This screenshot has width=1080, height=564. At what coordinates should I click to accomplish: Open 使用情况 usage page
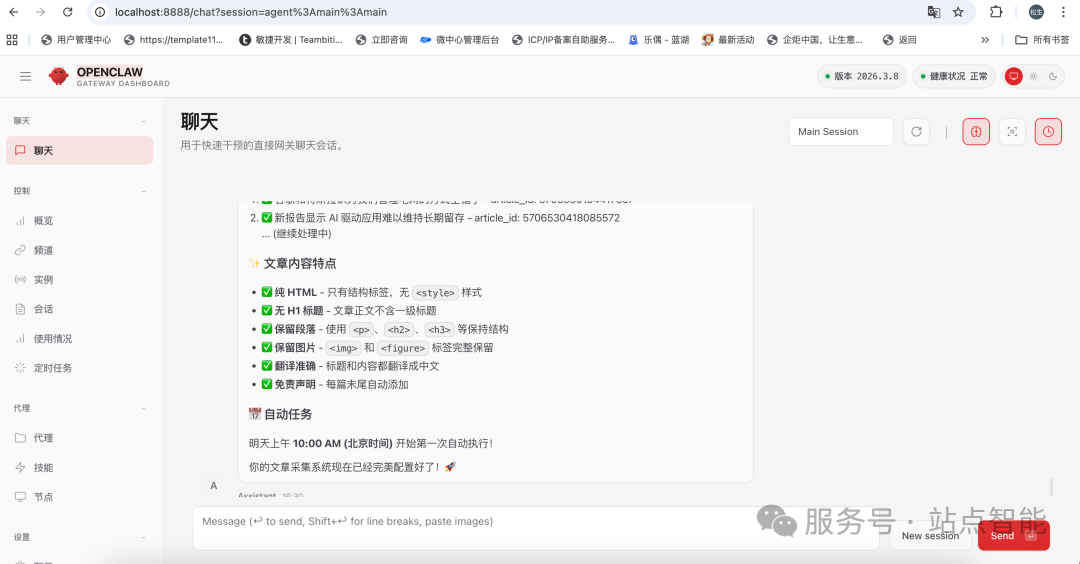pos(80,339)
